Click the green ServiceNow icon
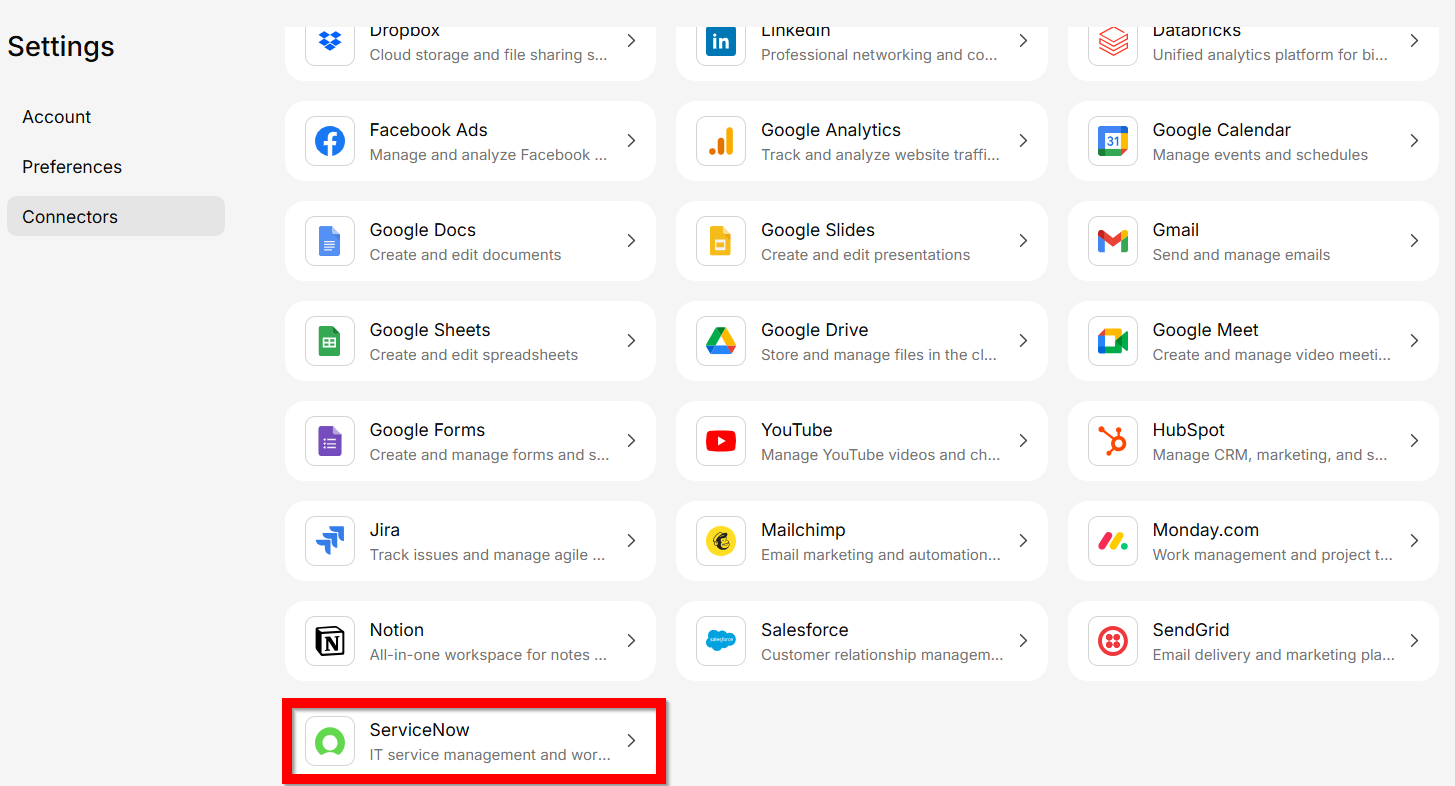The height and width of the screenshot is (786, 1455). pyautogui.click(x=330, y=741)
